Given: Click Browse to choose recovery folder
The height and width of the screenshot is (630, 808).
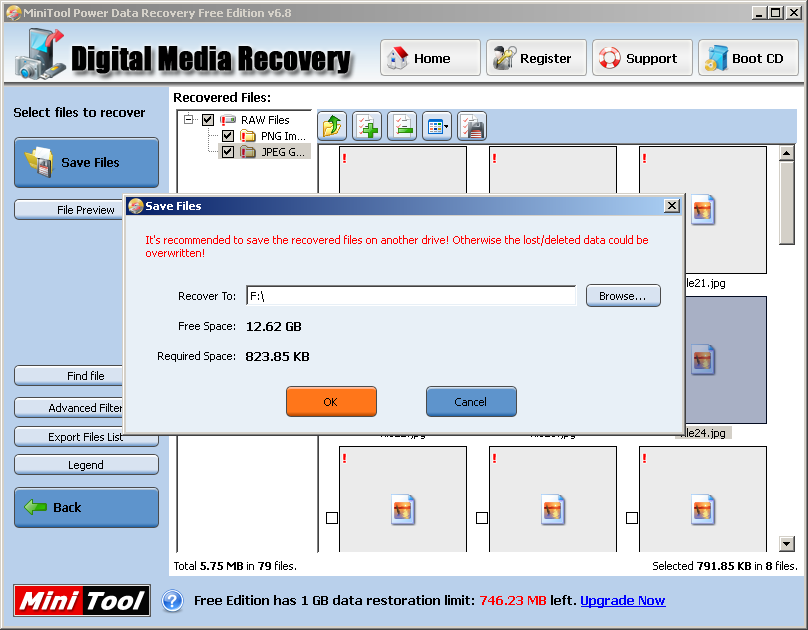Looking at the screenshot, I should tap(623, 296).
